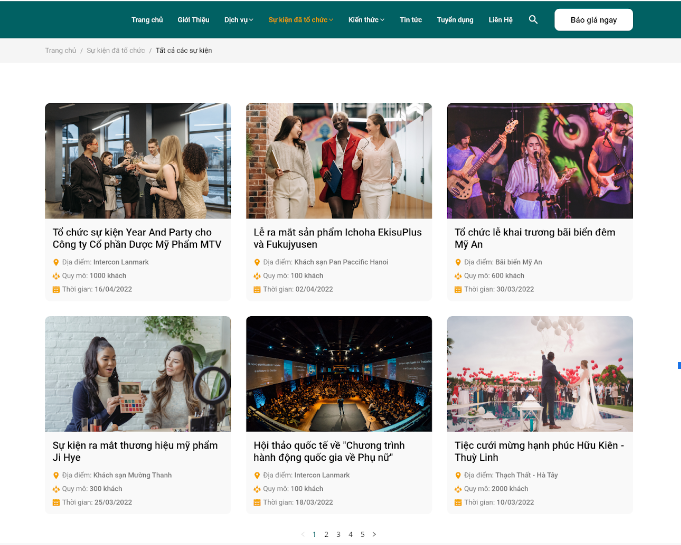
Task: Click the search magnifier icon in navbar
Action: tap(533, 19)
